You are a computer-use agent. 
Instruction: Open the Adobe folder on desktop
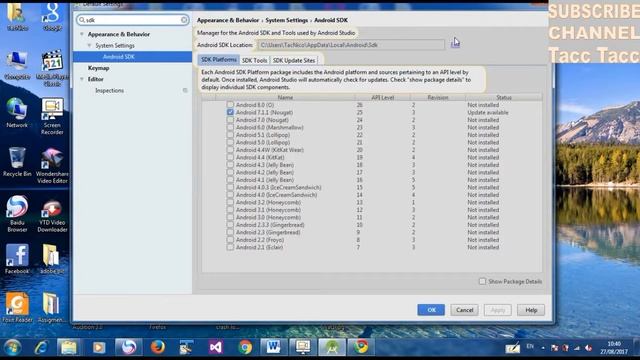[x=51, y=259]
